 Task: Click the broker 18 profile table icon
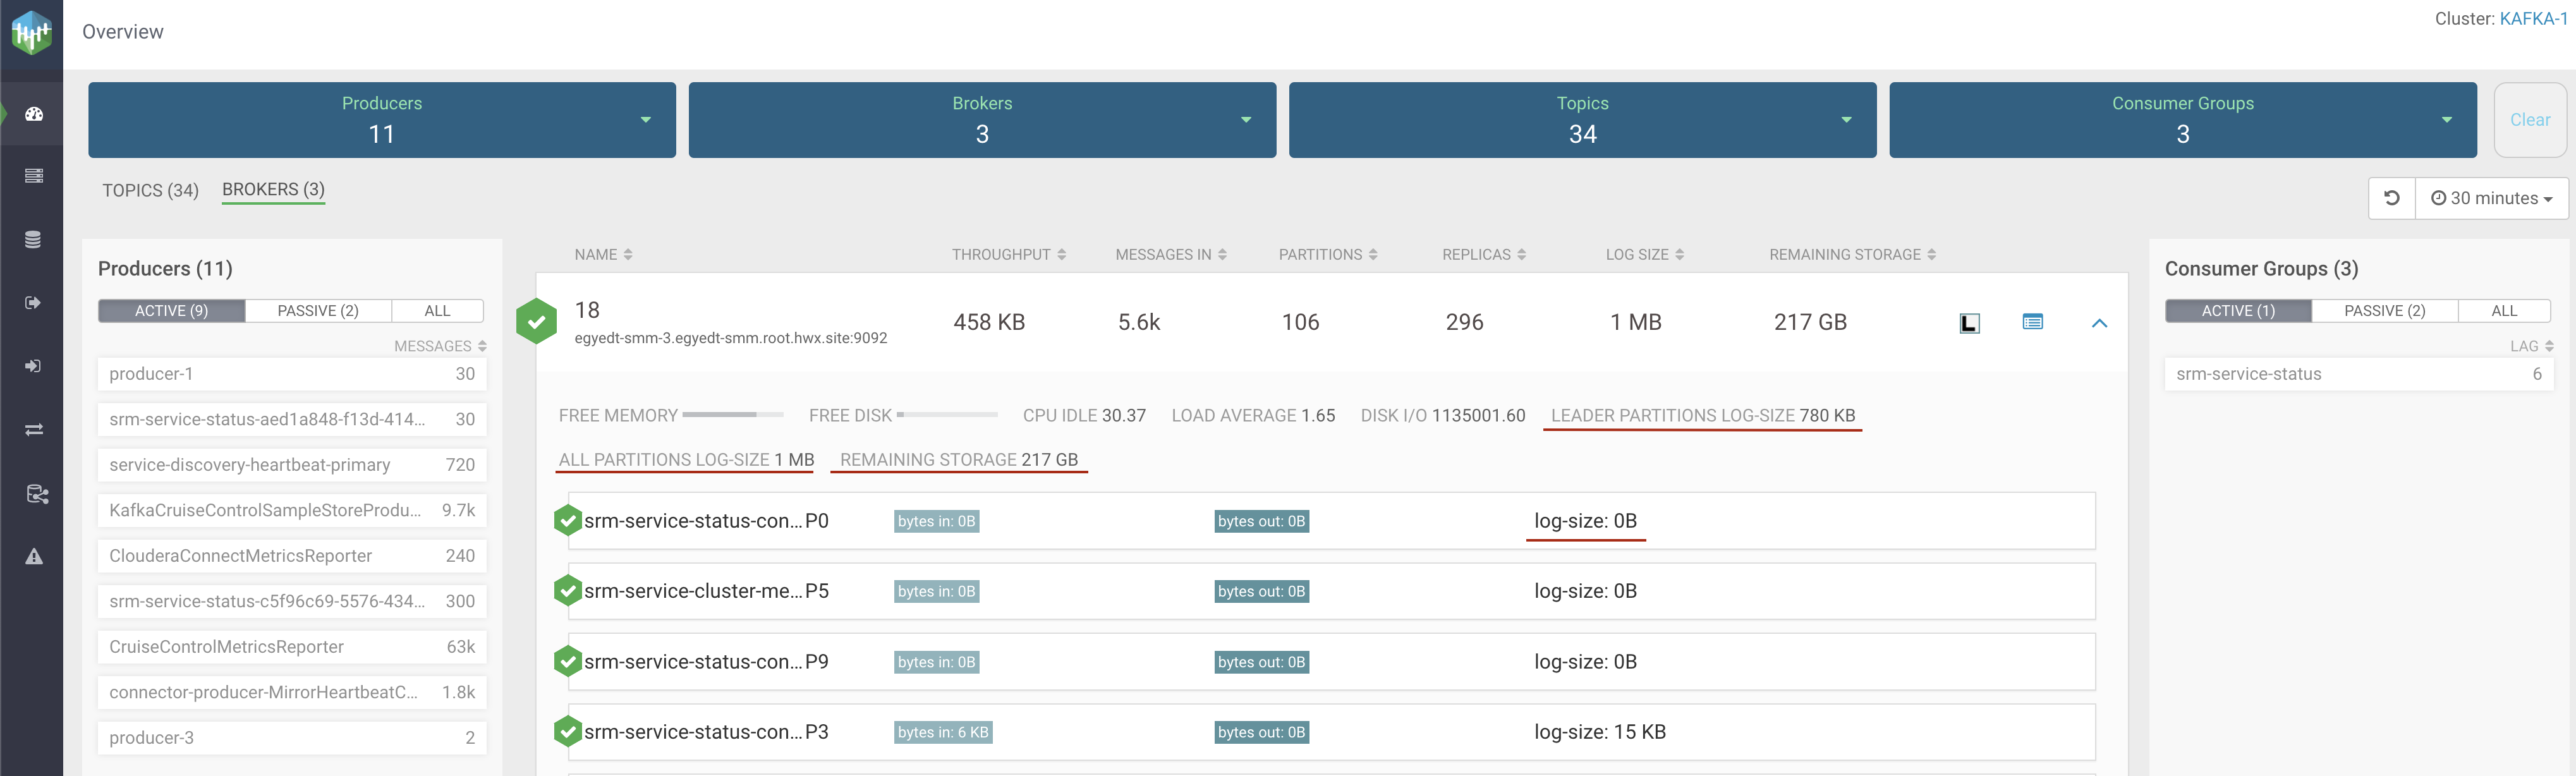(2032, 322)
